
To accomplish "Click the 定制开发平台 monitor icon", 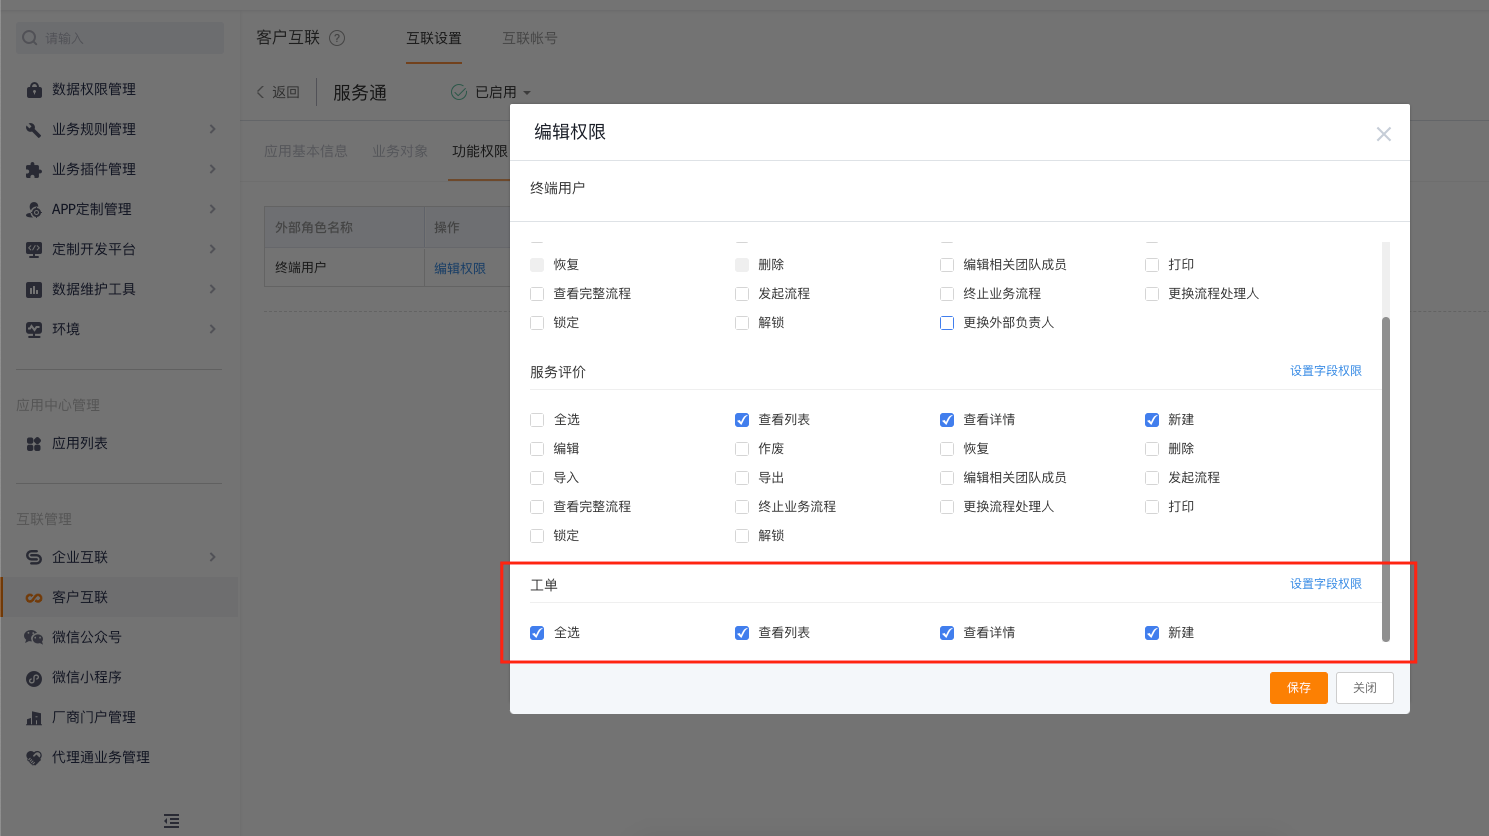I will 34,249.
